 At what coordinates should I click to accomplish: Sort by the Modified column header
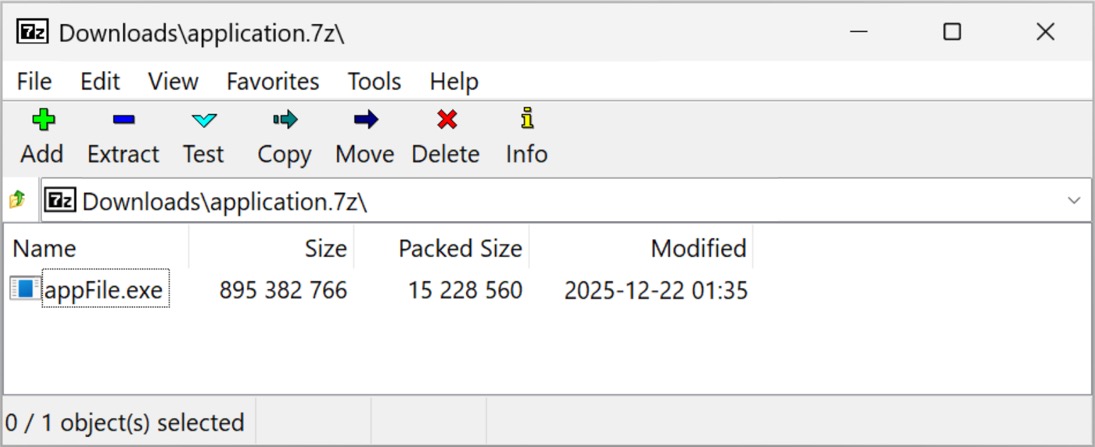pyautogui.click(x=698, y=248)
